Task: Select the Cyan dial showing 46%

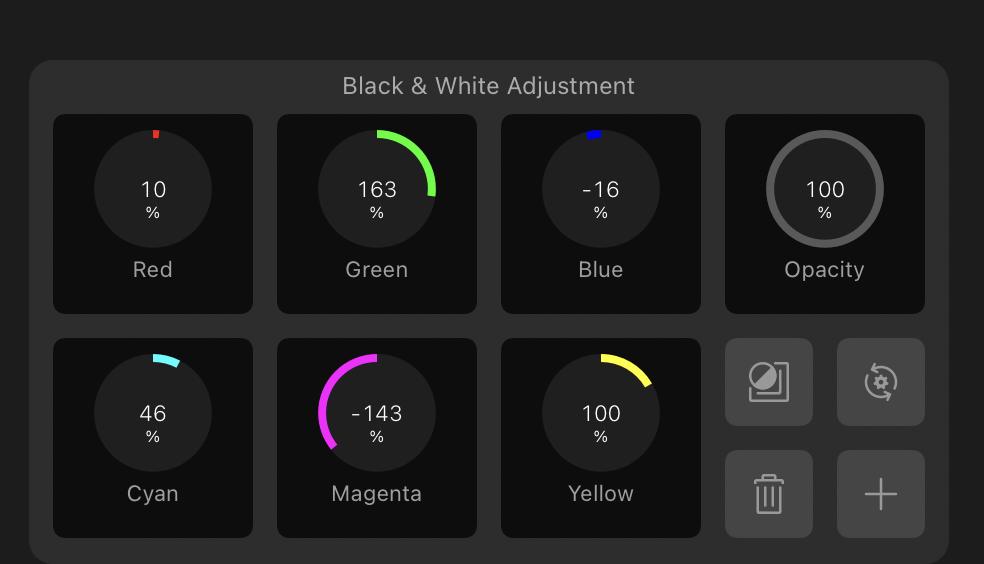Action: pyautogui.click(x=153, y=413)
